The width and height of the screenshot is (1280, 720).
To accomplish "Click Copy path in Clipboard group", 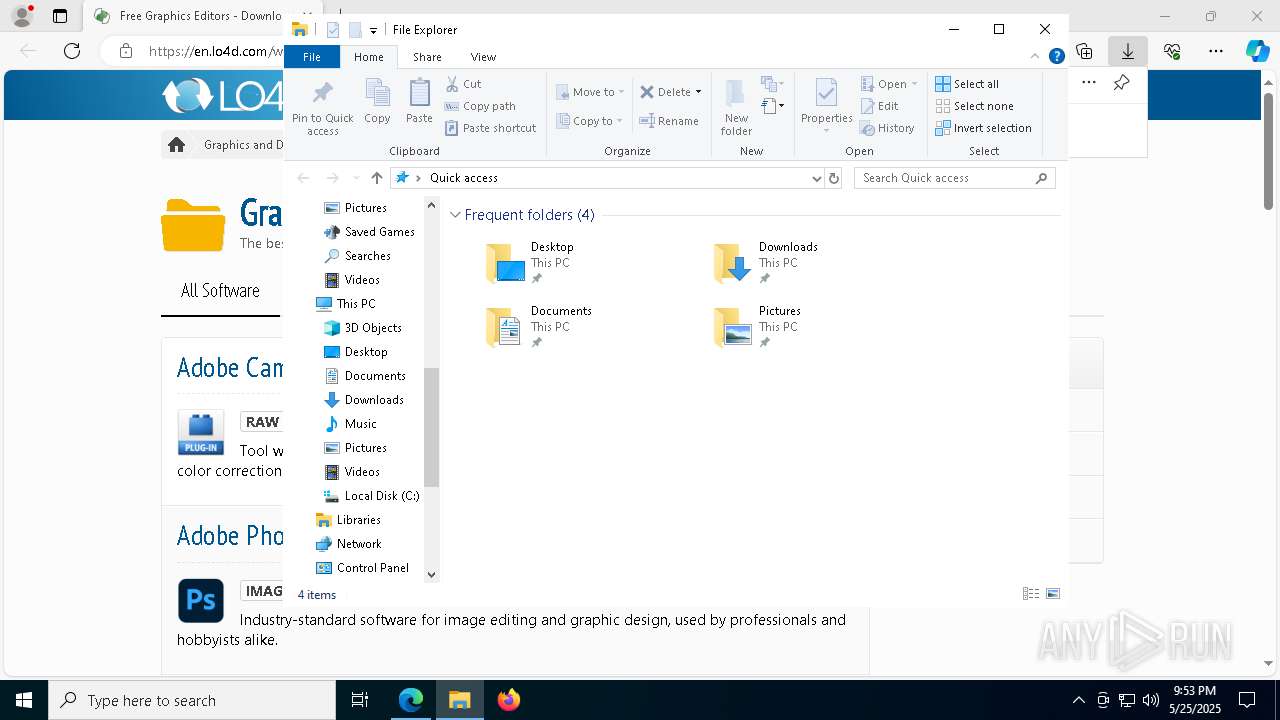I will click(480, 106).
